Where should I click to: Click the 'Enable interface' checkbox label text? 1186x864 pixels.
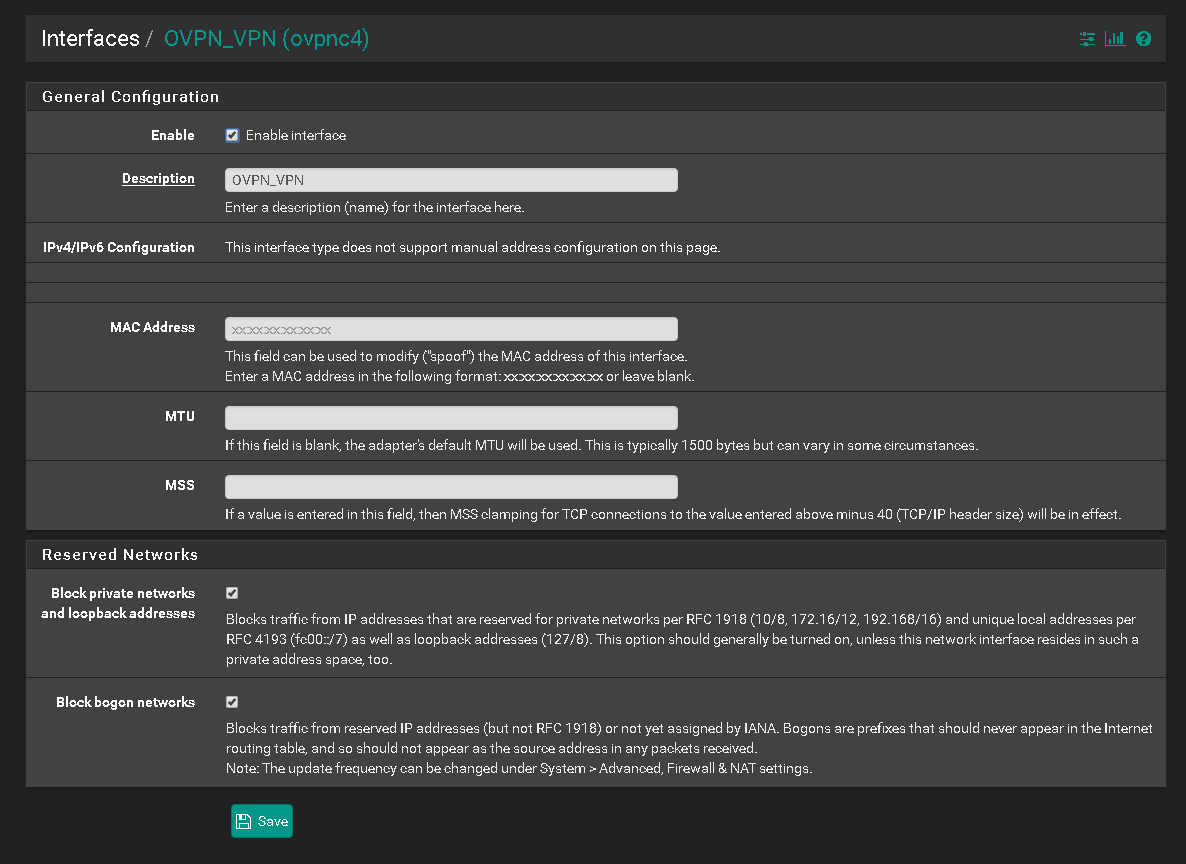pos(296,135)
